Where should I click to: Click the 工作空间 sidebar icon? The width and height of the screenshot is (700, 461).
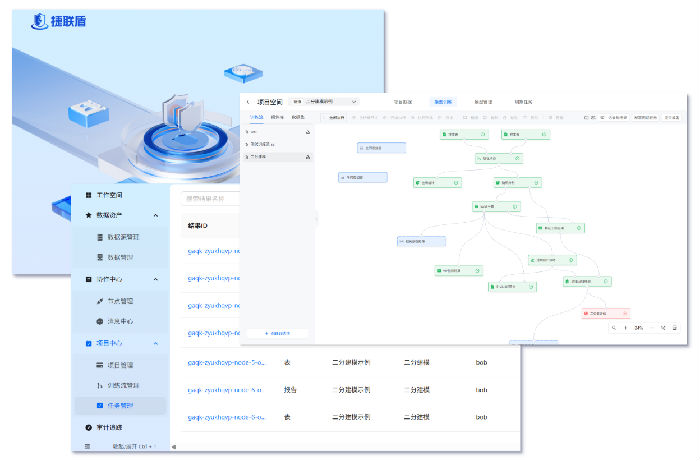coord(88,194)
